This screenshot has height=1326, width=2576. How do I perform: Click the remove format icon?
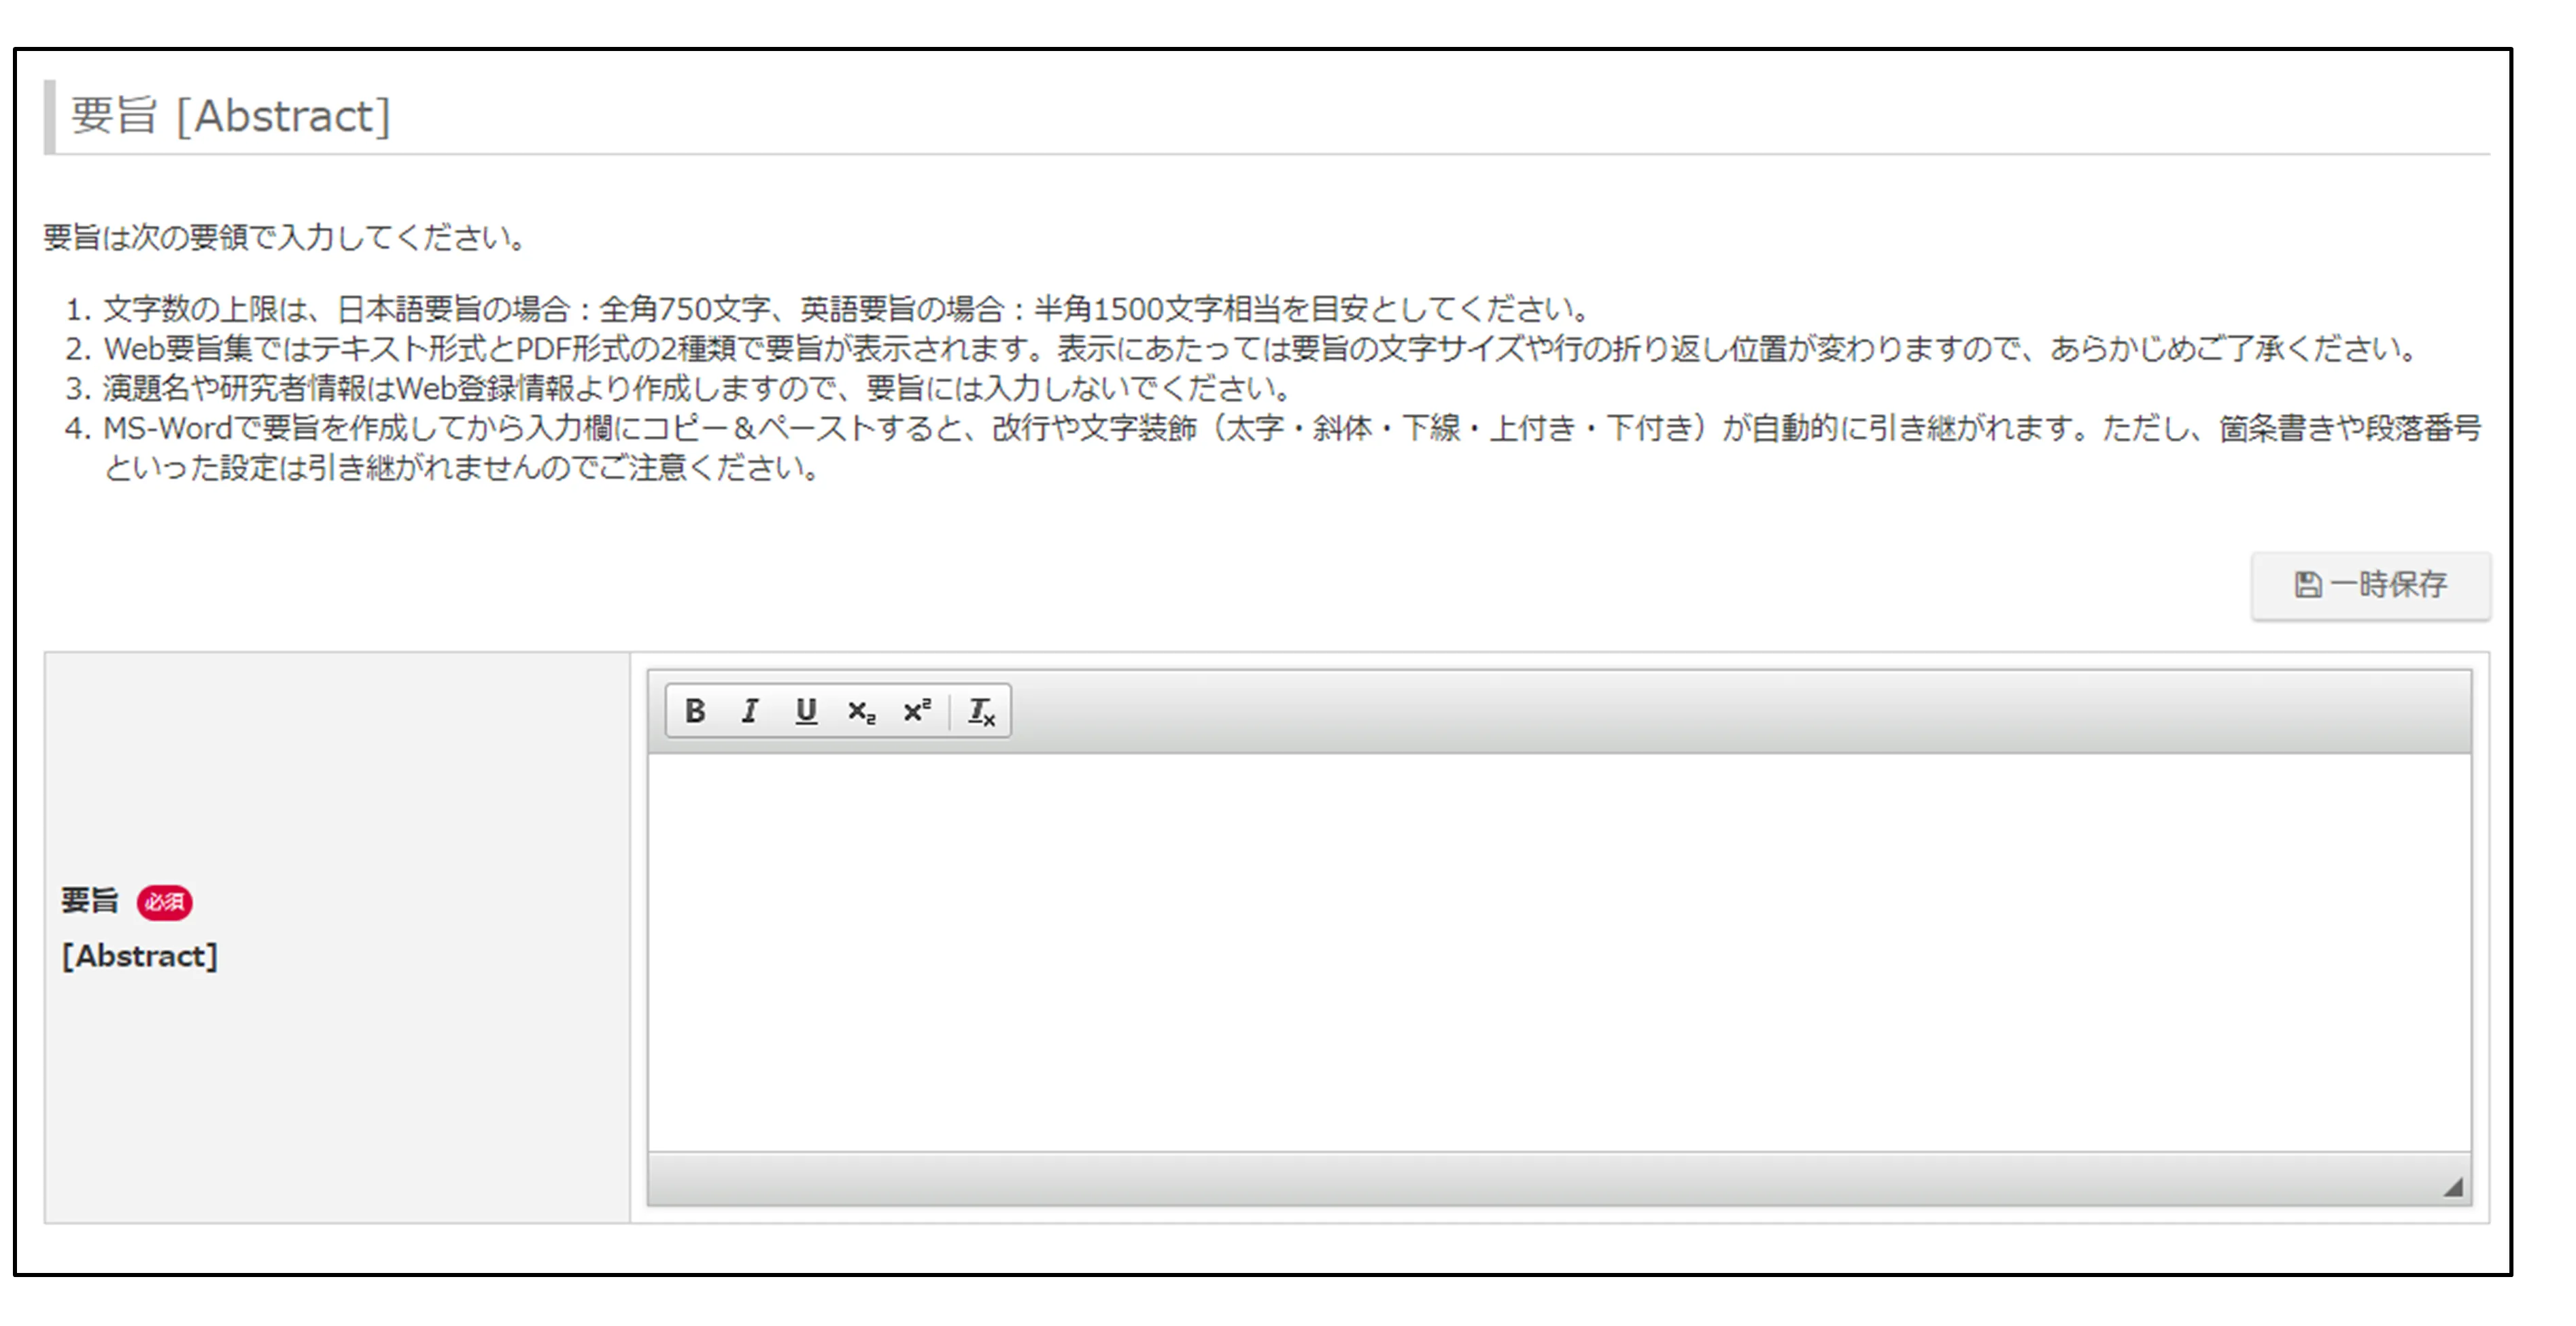[981, 712]
